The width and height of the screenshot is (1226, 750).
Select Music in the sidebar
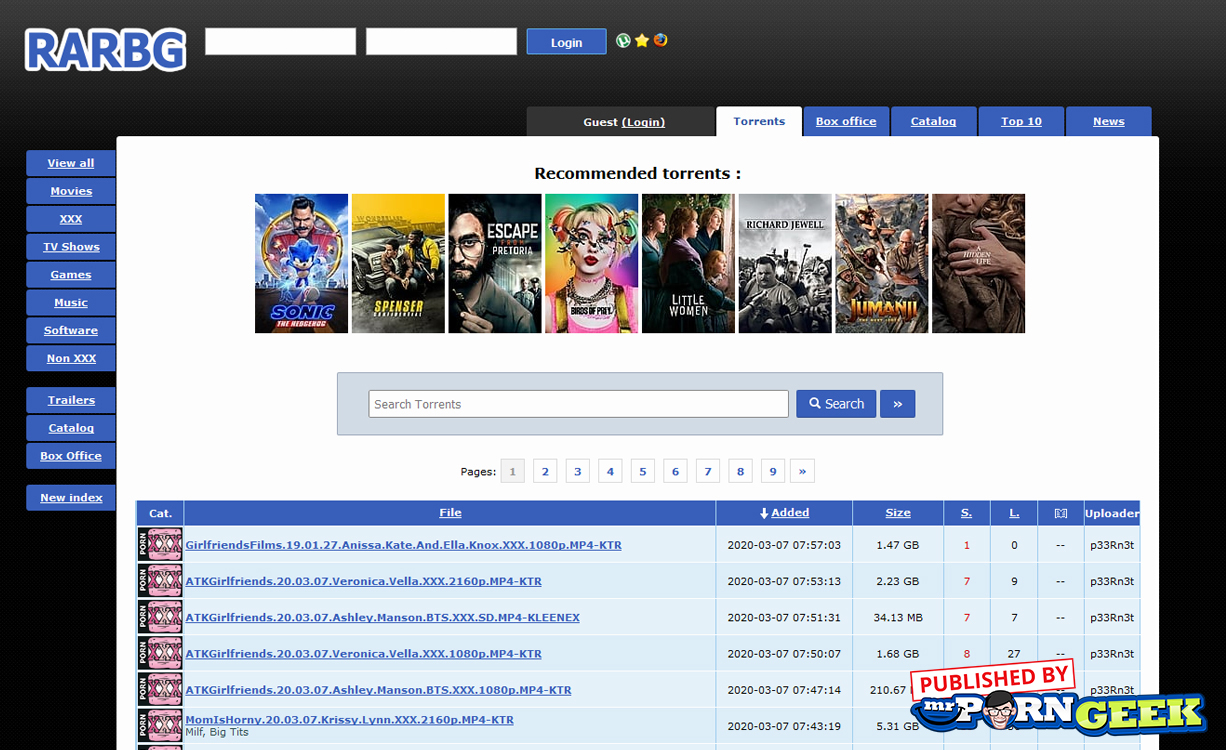(71, 303)
